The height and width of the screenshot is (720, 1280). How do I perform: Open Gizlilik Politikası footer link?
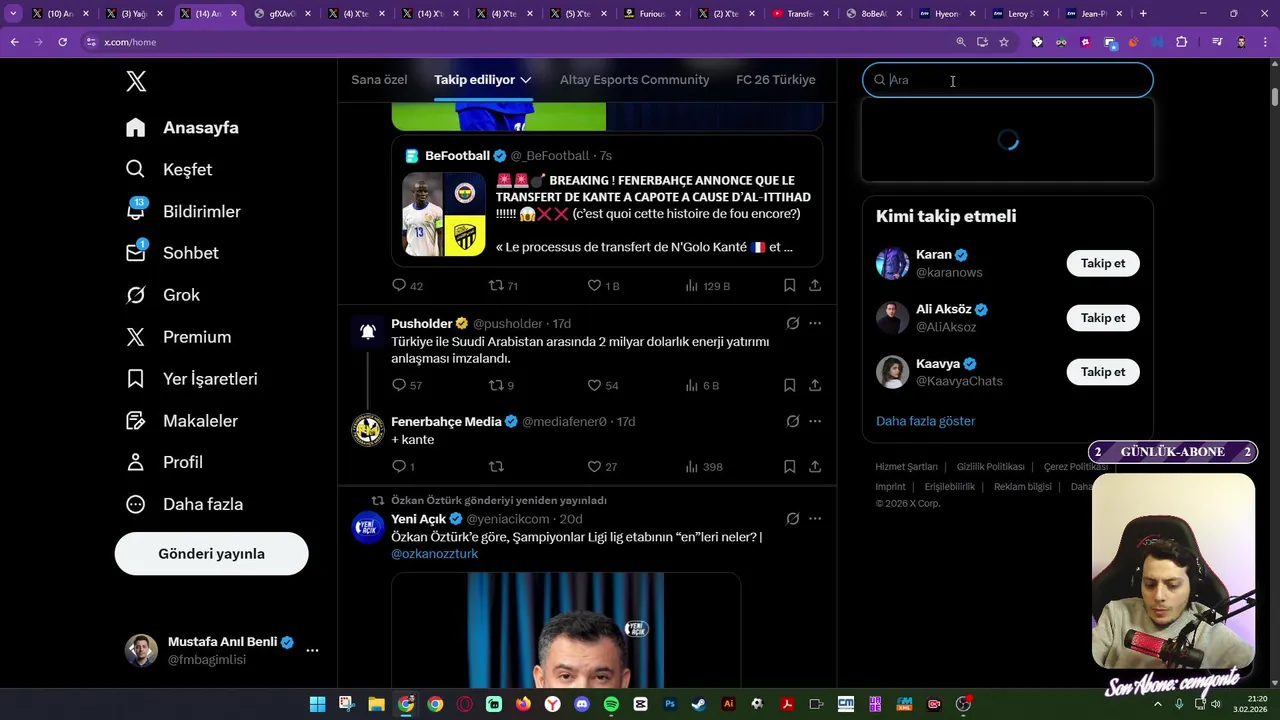[x=990, y=467]
